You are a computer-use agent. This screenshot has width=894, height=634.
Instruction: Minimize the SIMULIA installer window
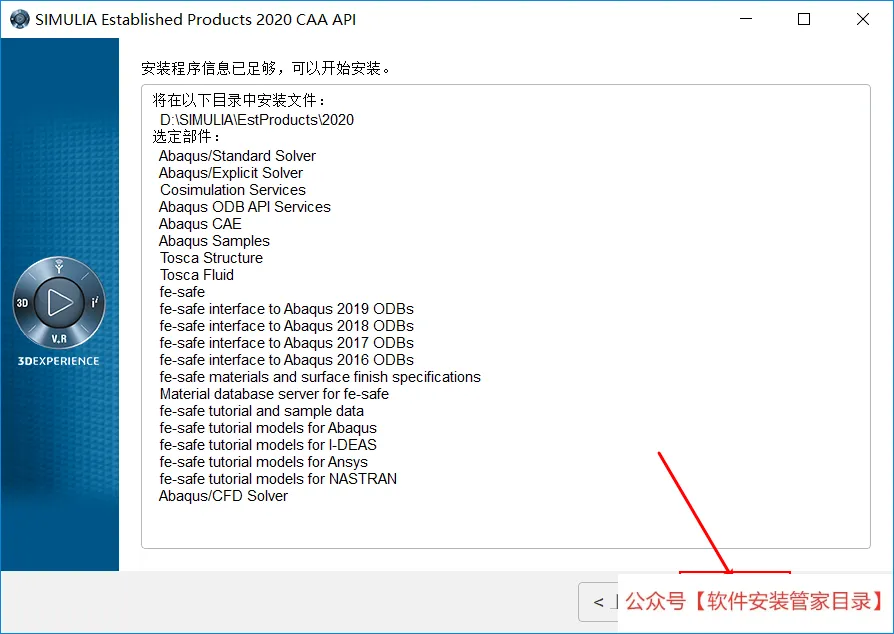pyautogui.click(x=746, y=19)
